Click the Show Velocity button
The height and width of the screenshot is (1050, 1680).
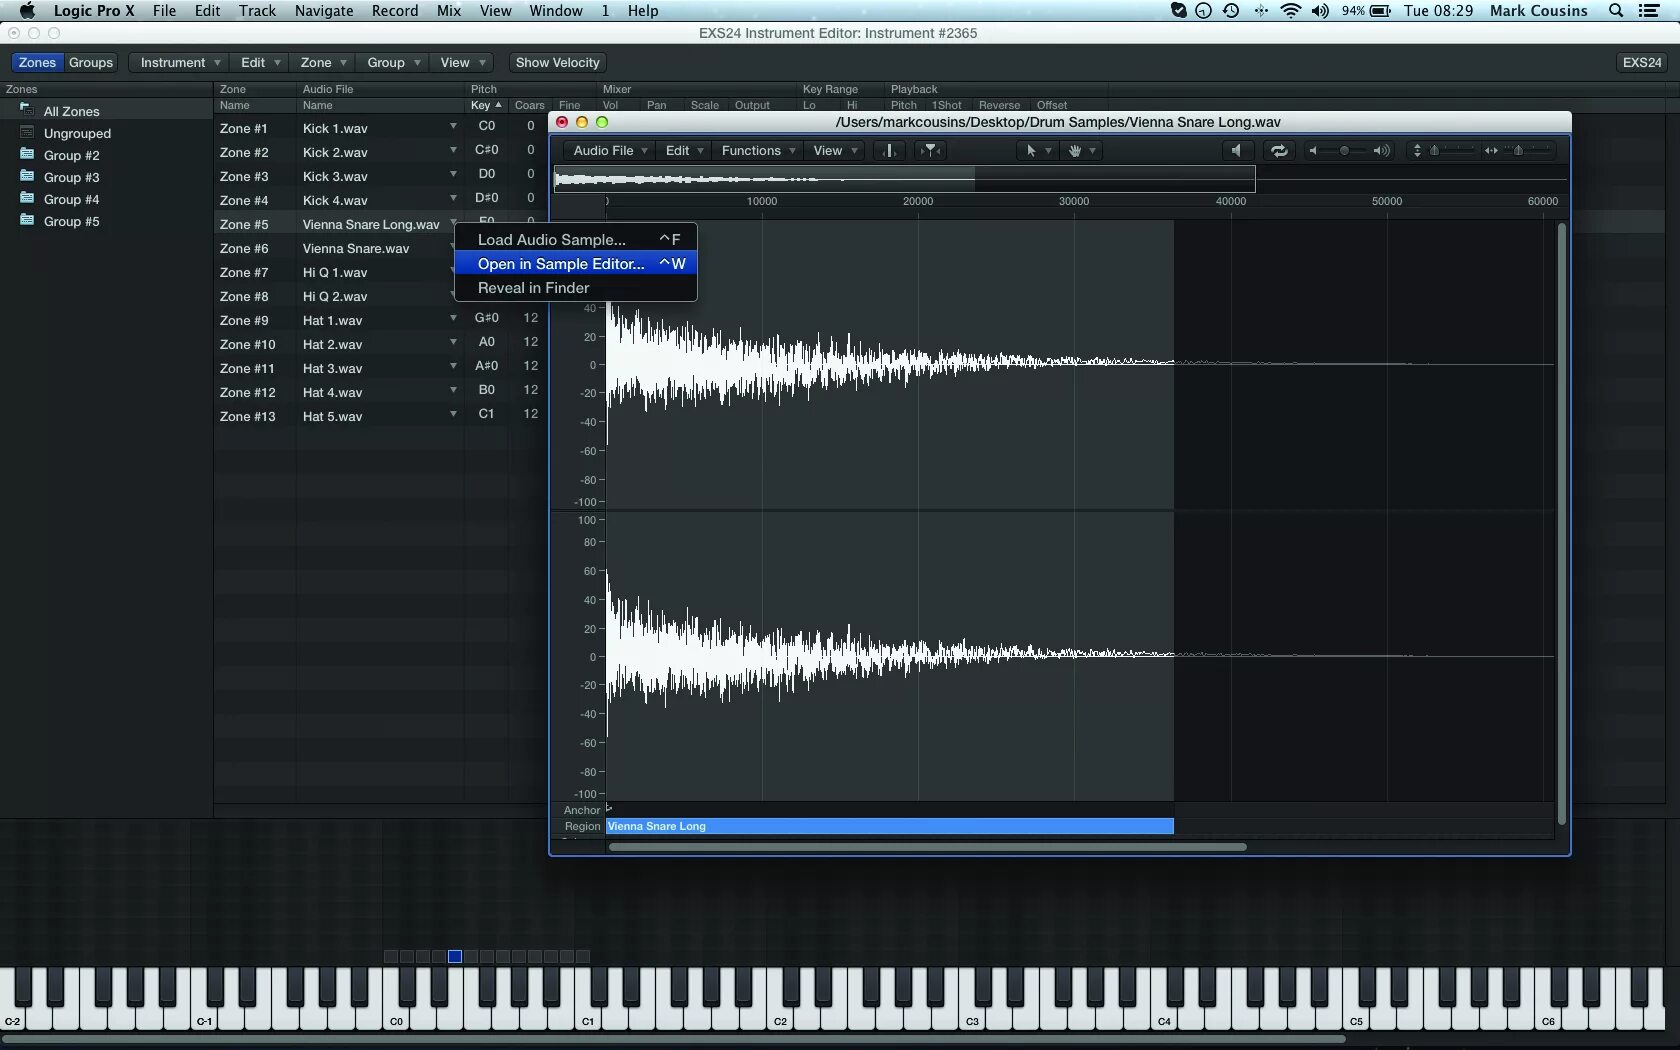[x=558, y=62]
